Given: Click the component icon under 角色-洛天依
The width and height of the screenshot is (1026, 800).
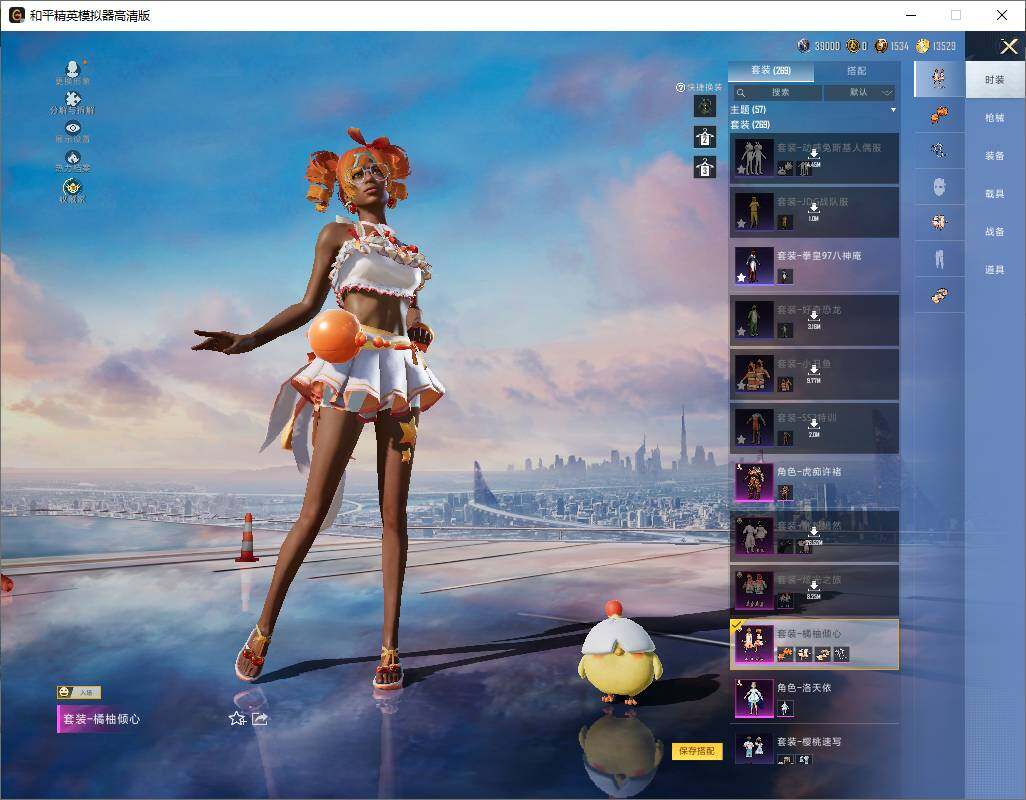Looking at the screenshot, I should (785, 708).
